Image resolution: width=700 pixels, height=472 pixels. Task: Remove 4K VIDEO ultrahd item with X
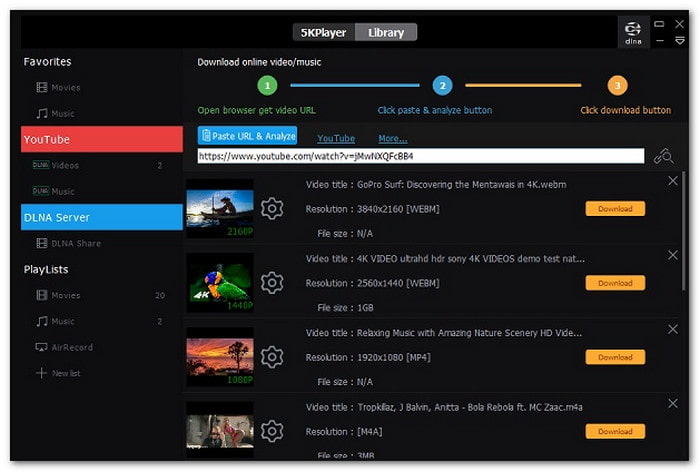[x=673, y=255]
